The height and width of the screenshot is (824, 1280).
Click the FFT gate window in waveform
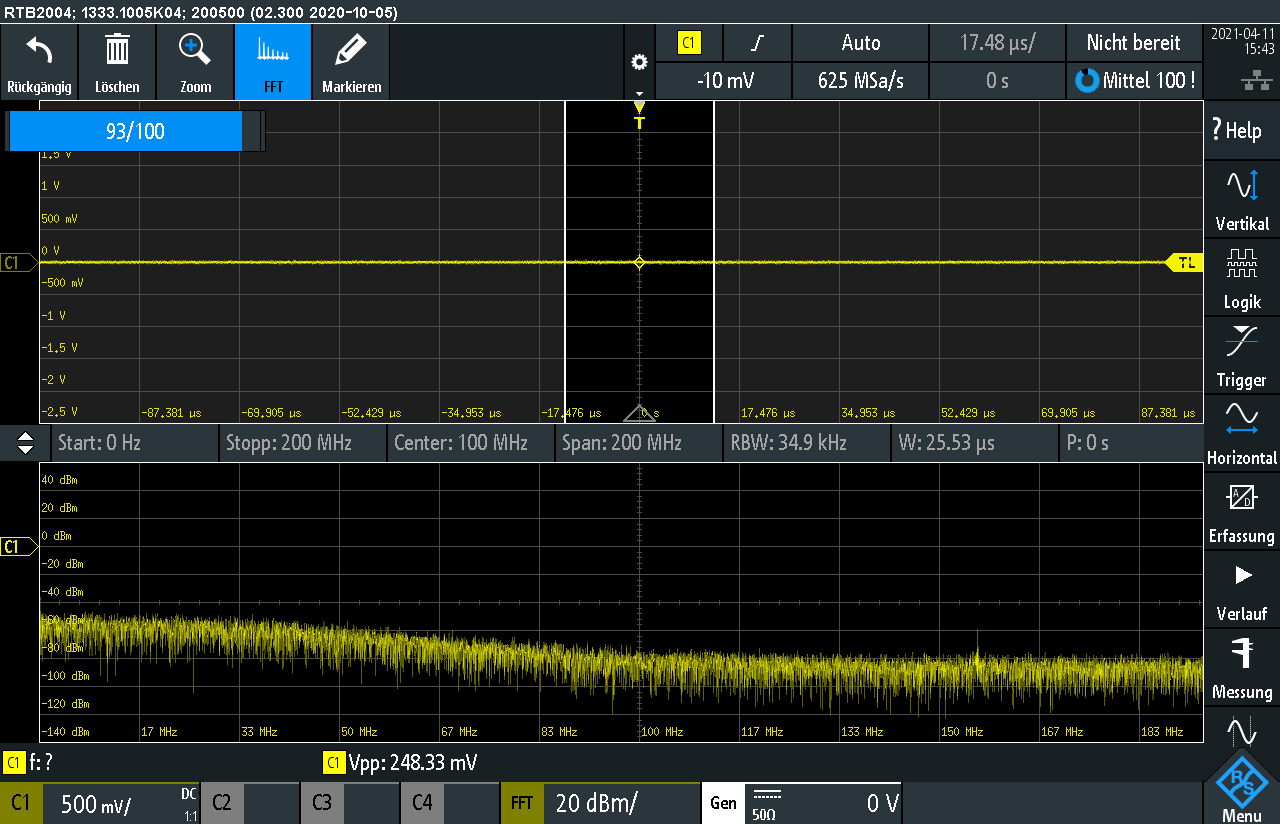coord(640,262)
